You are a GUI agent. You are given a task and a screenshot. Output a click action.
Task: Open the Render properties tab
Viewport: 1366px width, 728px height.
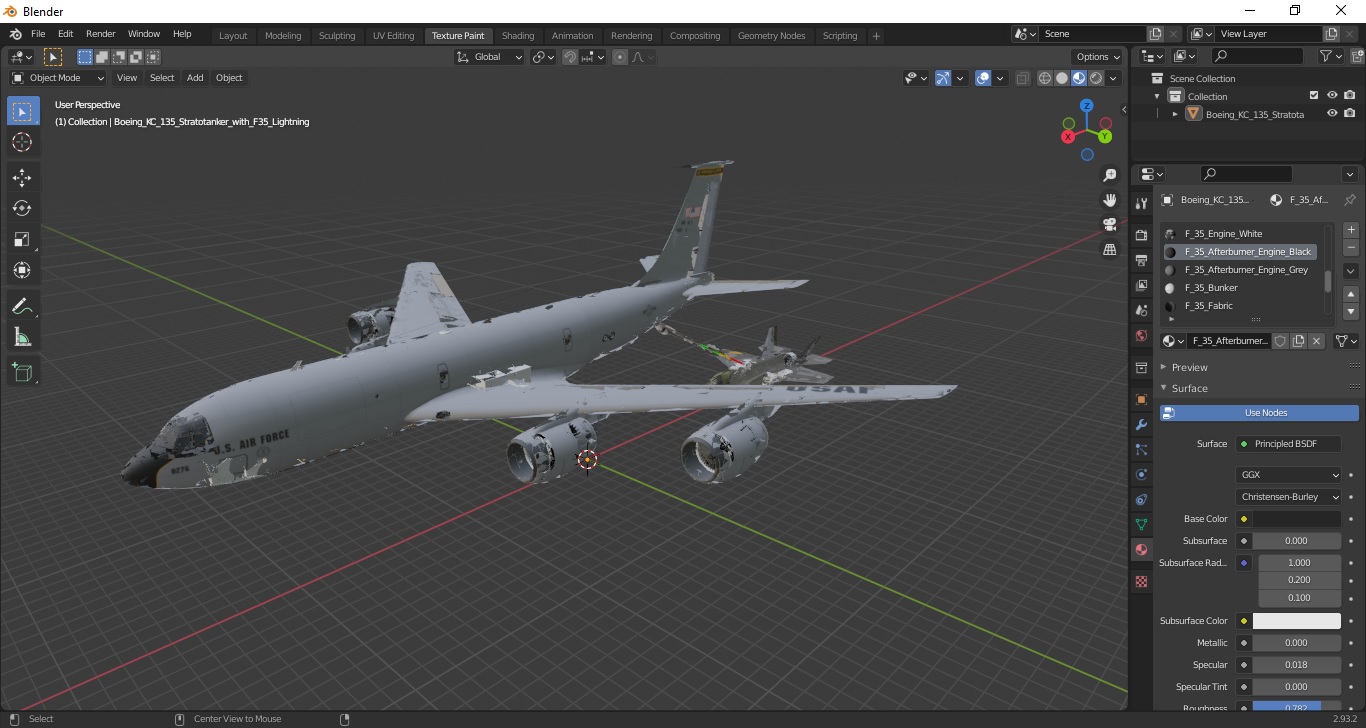point(1141,235)
